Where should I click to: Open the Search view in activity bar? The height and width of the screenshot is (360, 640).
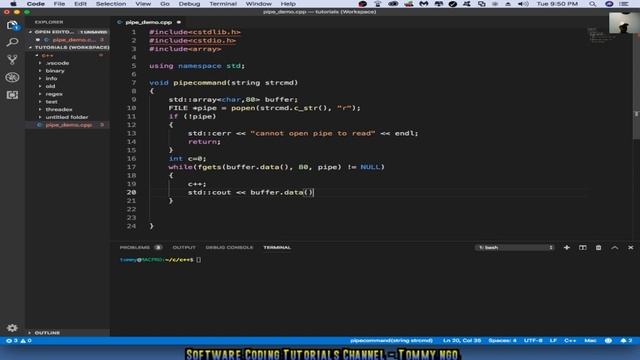pyautogui.click(x=12, y=42)
